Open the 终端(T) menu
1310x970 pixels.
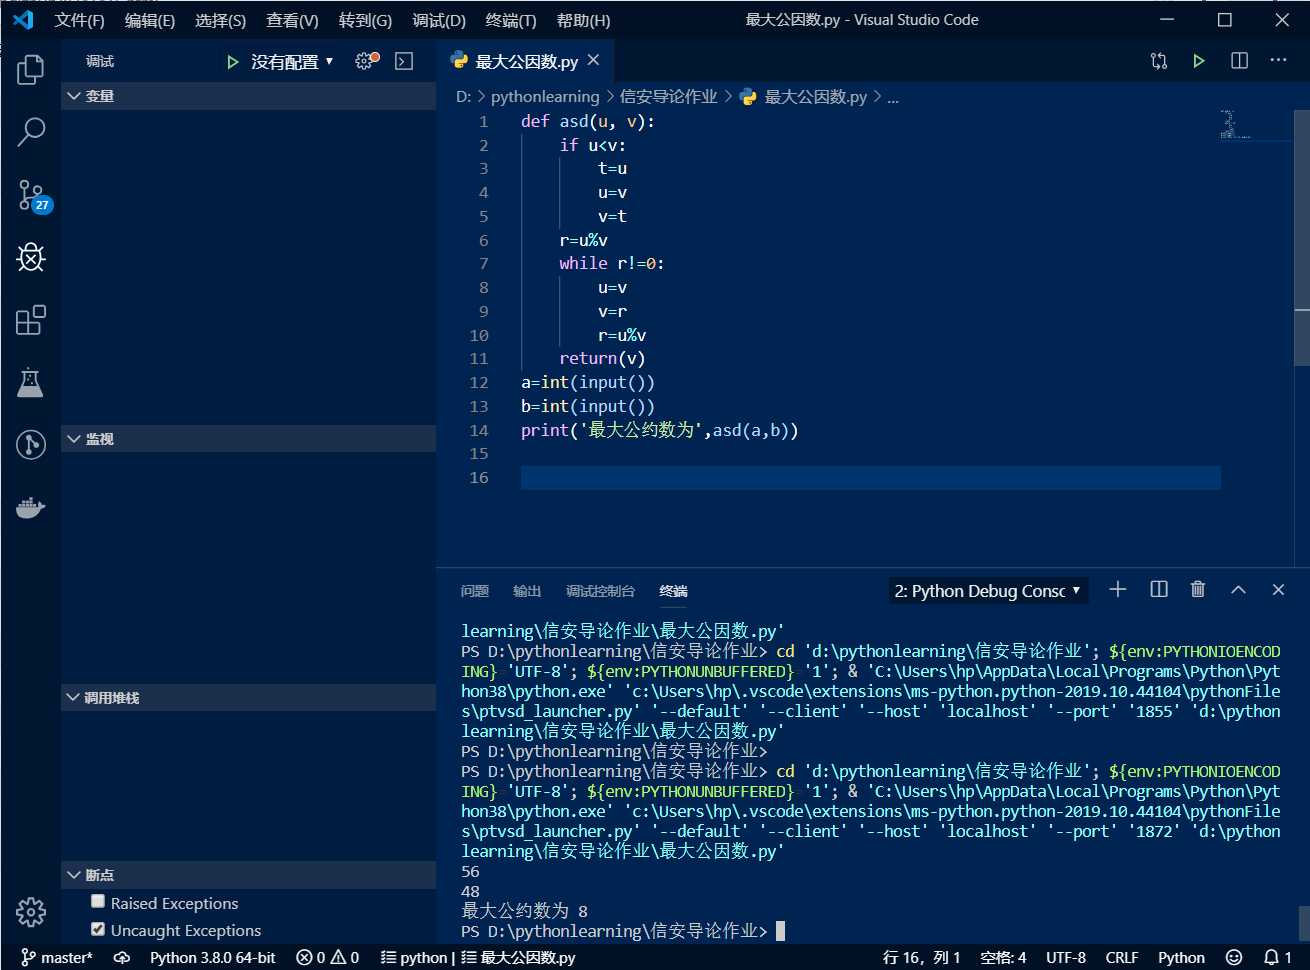tap(511, 20)
